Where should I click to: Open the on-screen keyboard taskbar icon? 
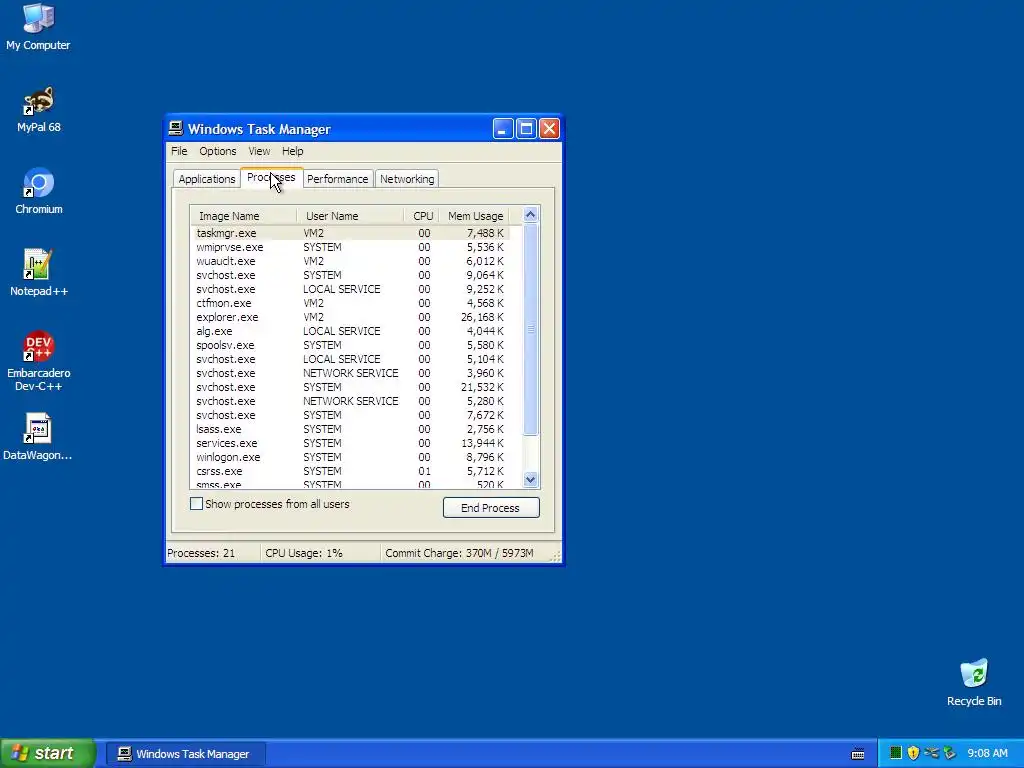858,754
